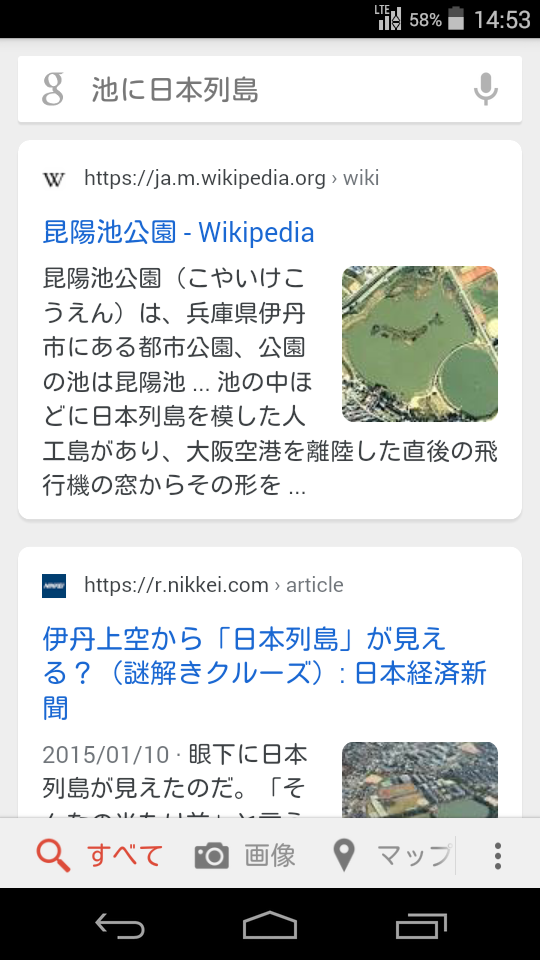Tap the red magnifier search icon
Viewport: 540px width, 960px height.
click(x=53, y=855)
